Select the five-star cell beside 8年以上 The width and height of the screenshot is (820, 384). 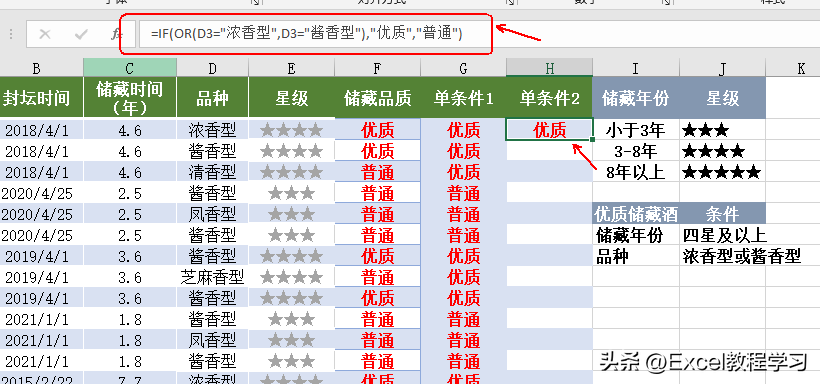[722, 172]
